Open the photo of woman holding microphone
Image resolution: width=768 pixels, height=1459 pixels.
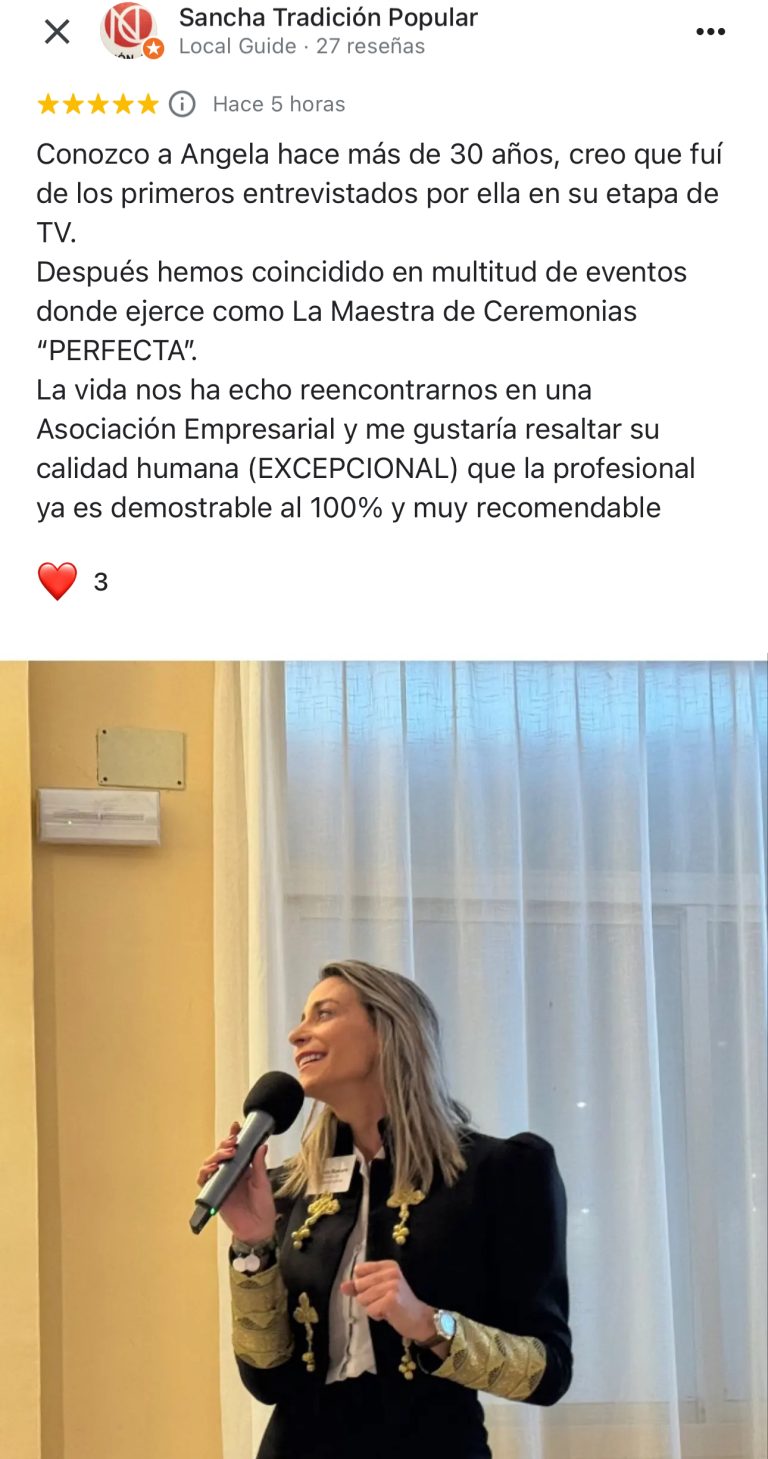pos(384,1059)
